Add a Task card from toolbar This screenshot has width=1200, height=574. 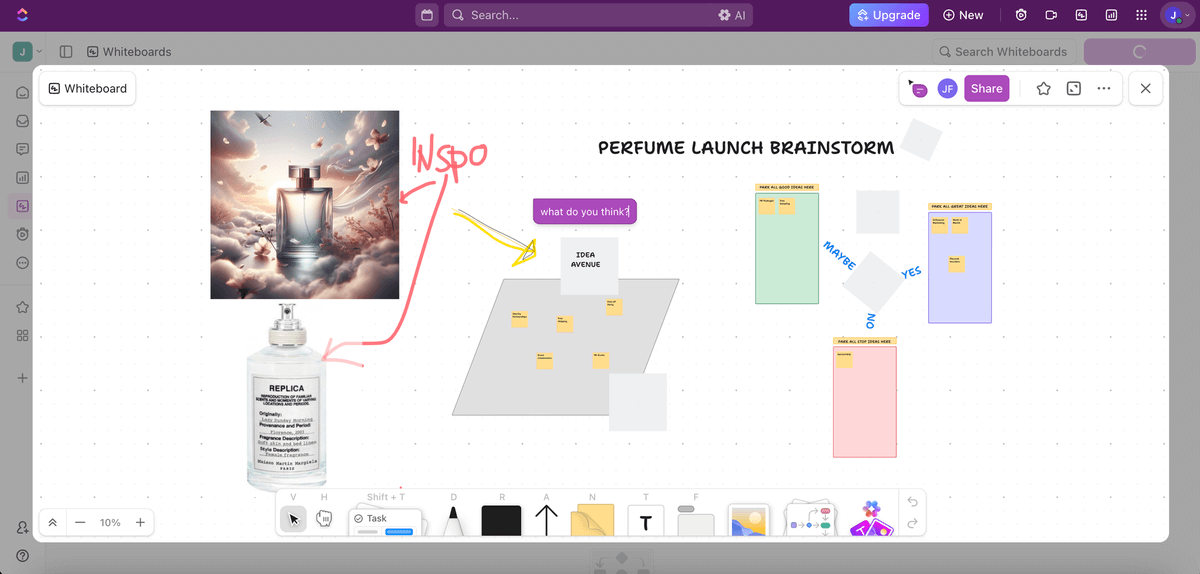385,520
